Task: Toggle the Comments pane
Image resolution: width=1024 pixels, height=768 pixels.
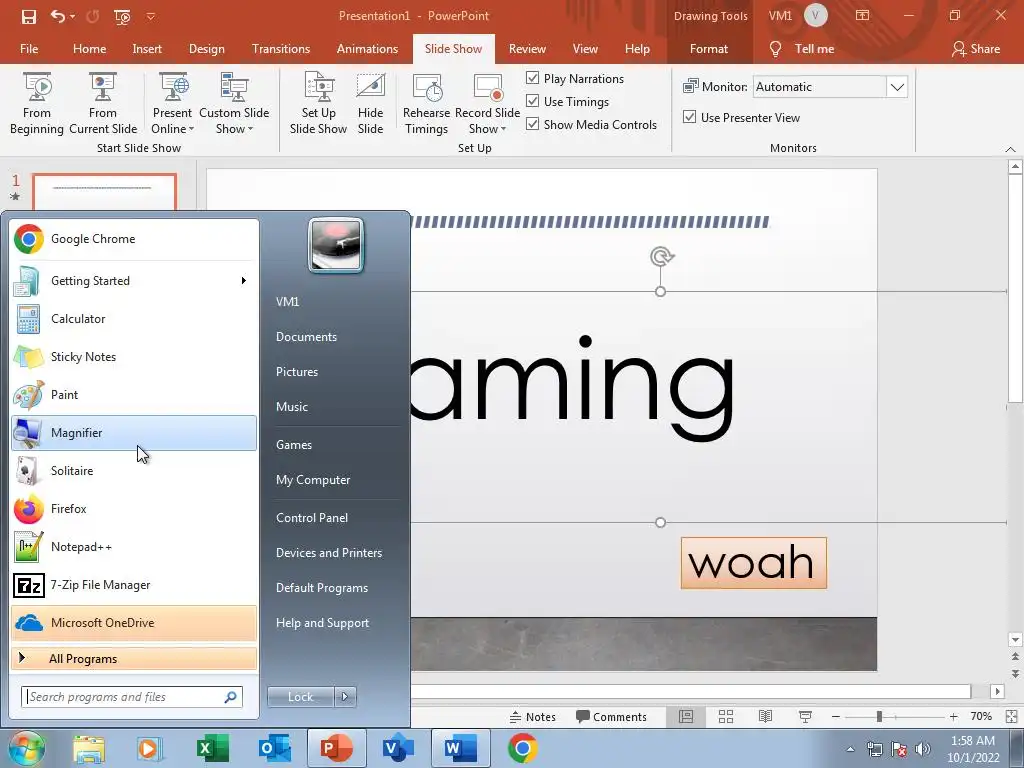Action: [611, 717]
